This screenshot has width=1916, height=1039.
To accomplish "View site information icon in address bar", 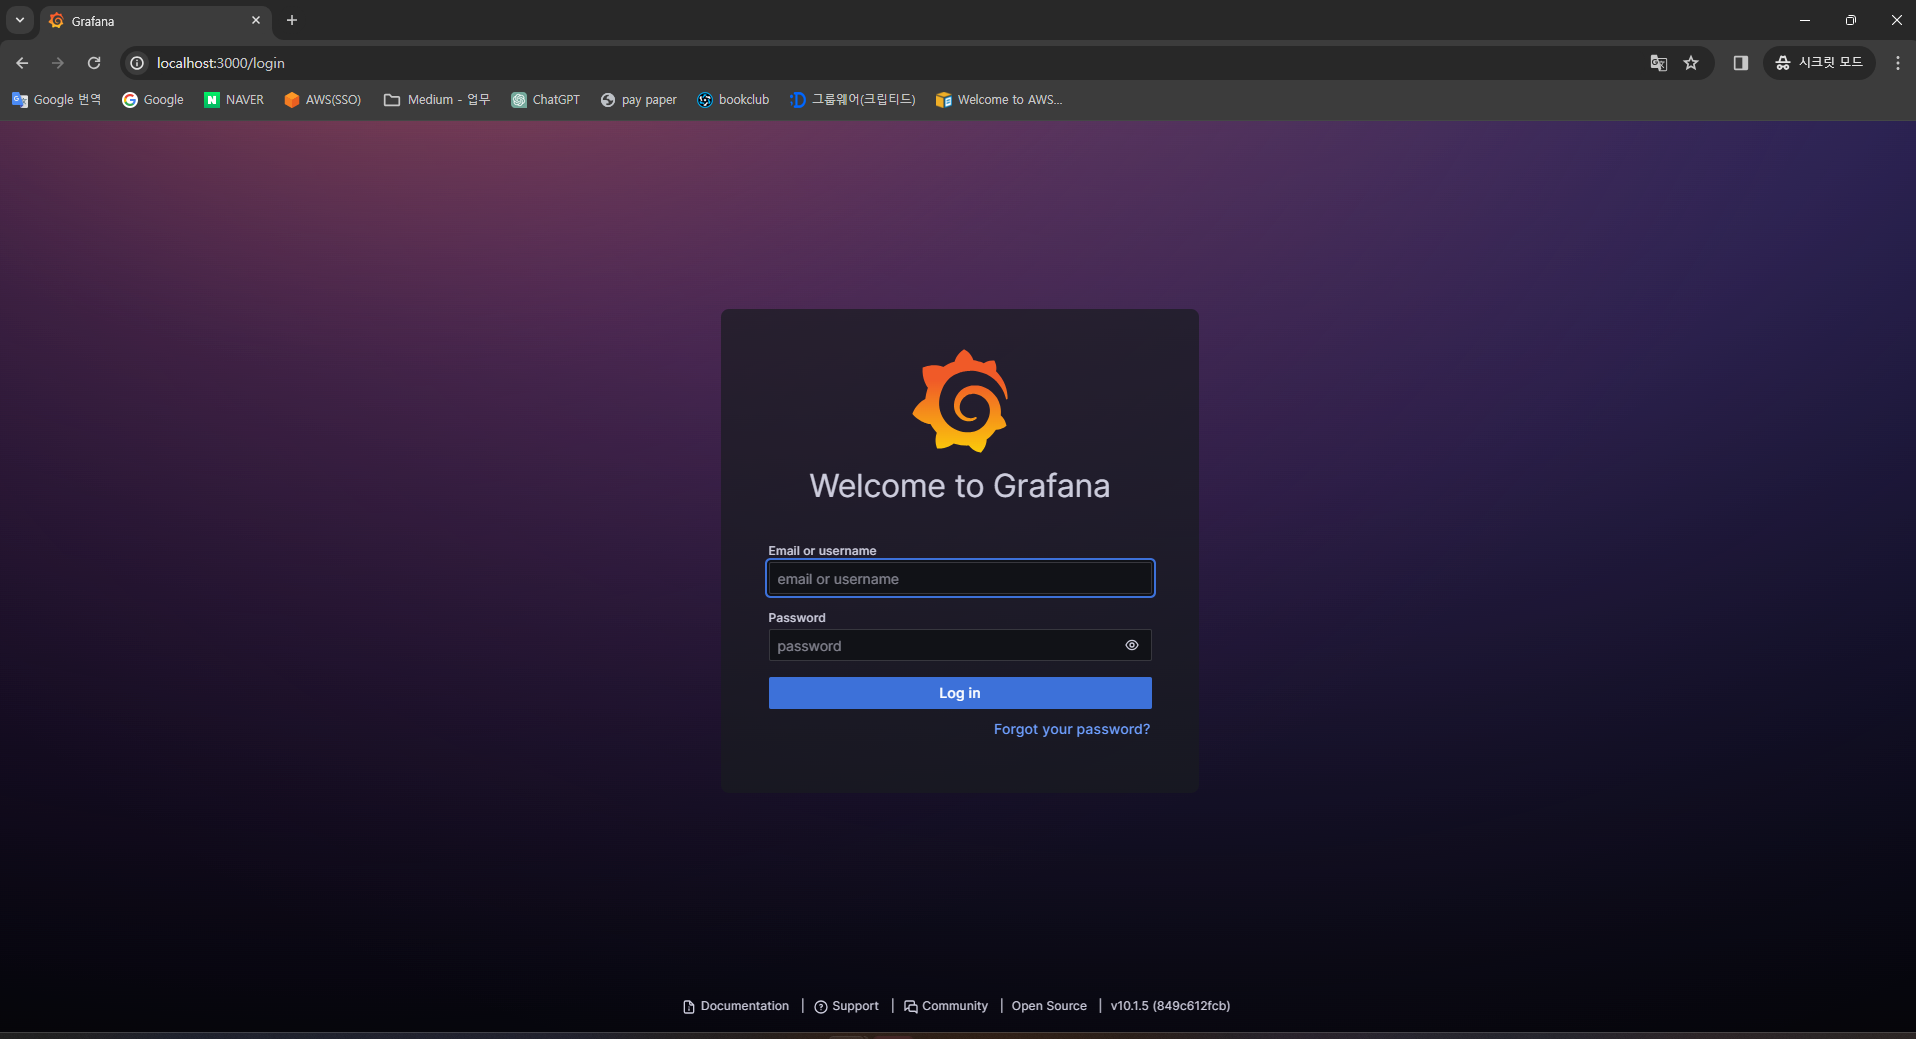I will [x=137, y=63].
